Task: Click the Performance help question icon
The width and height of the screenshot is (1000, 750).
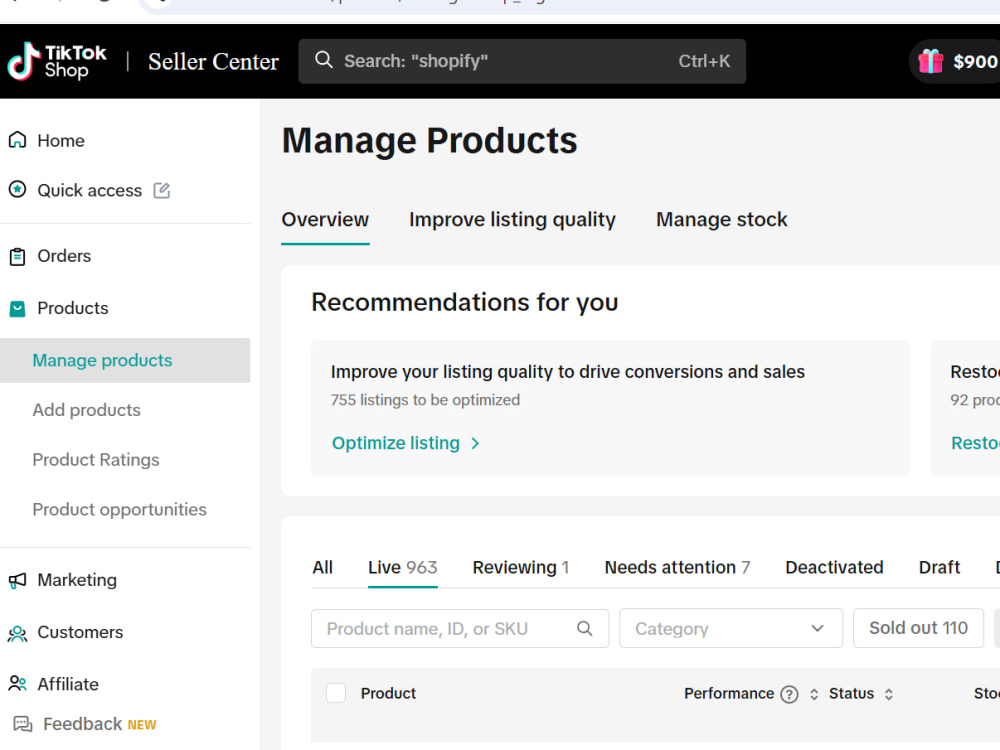Action: click(x=790, y=694)
